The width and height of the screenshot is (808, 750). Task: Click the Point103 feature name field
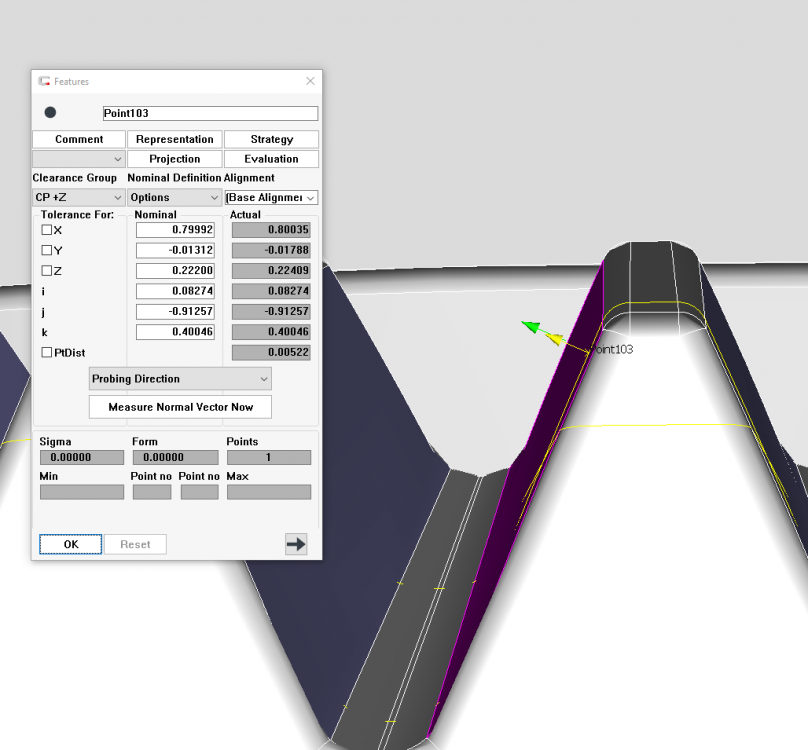(x=210, y=114)
